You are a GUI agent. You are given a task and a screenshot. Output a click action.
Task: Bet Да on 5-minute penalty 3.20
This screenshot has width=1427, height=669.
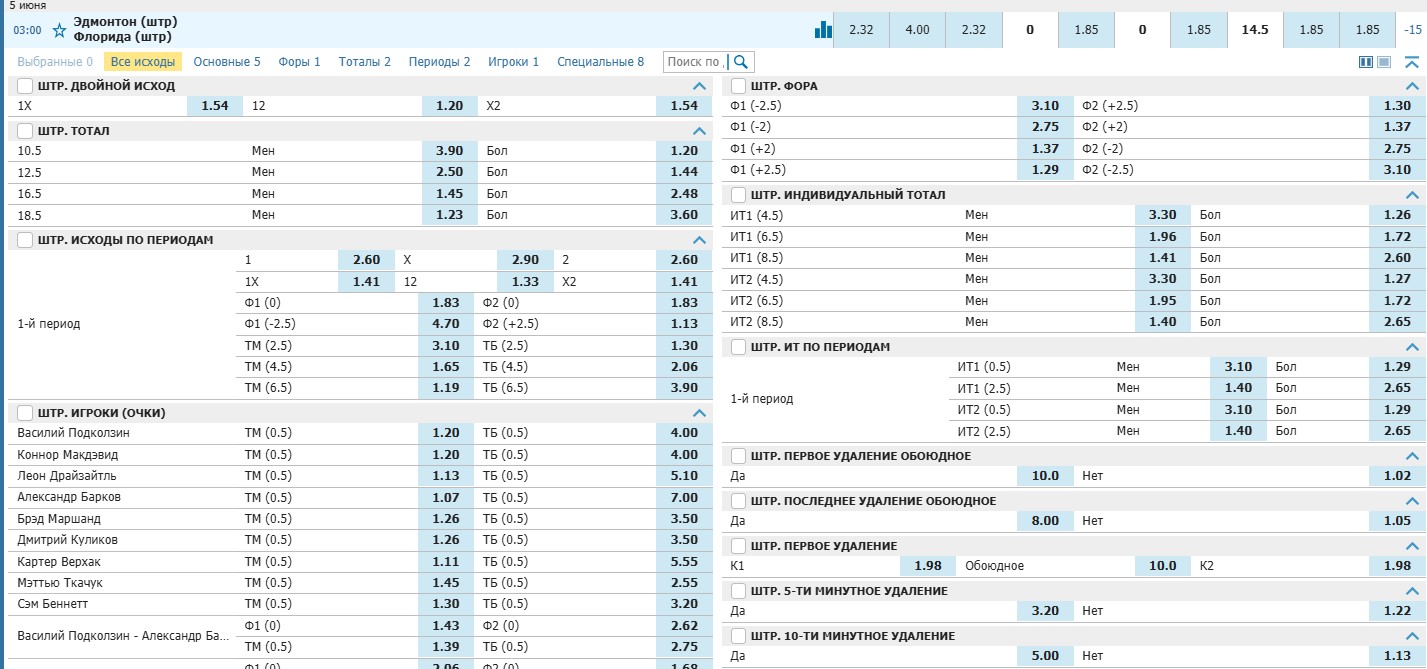pyautogui.click(x=1045, y=611)
